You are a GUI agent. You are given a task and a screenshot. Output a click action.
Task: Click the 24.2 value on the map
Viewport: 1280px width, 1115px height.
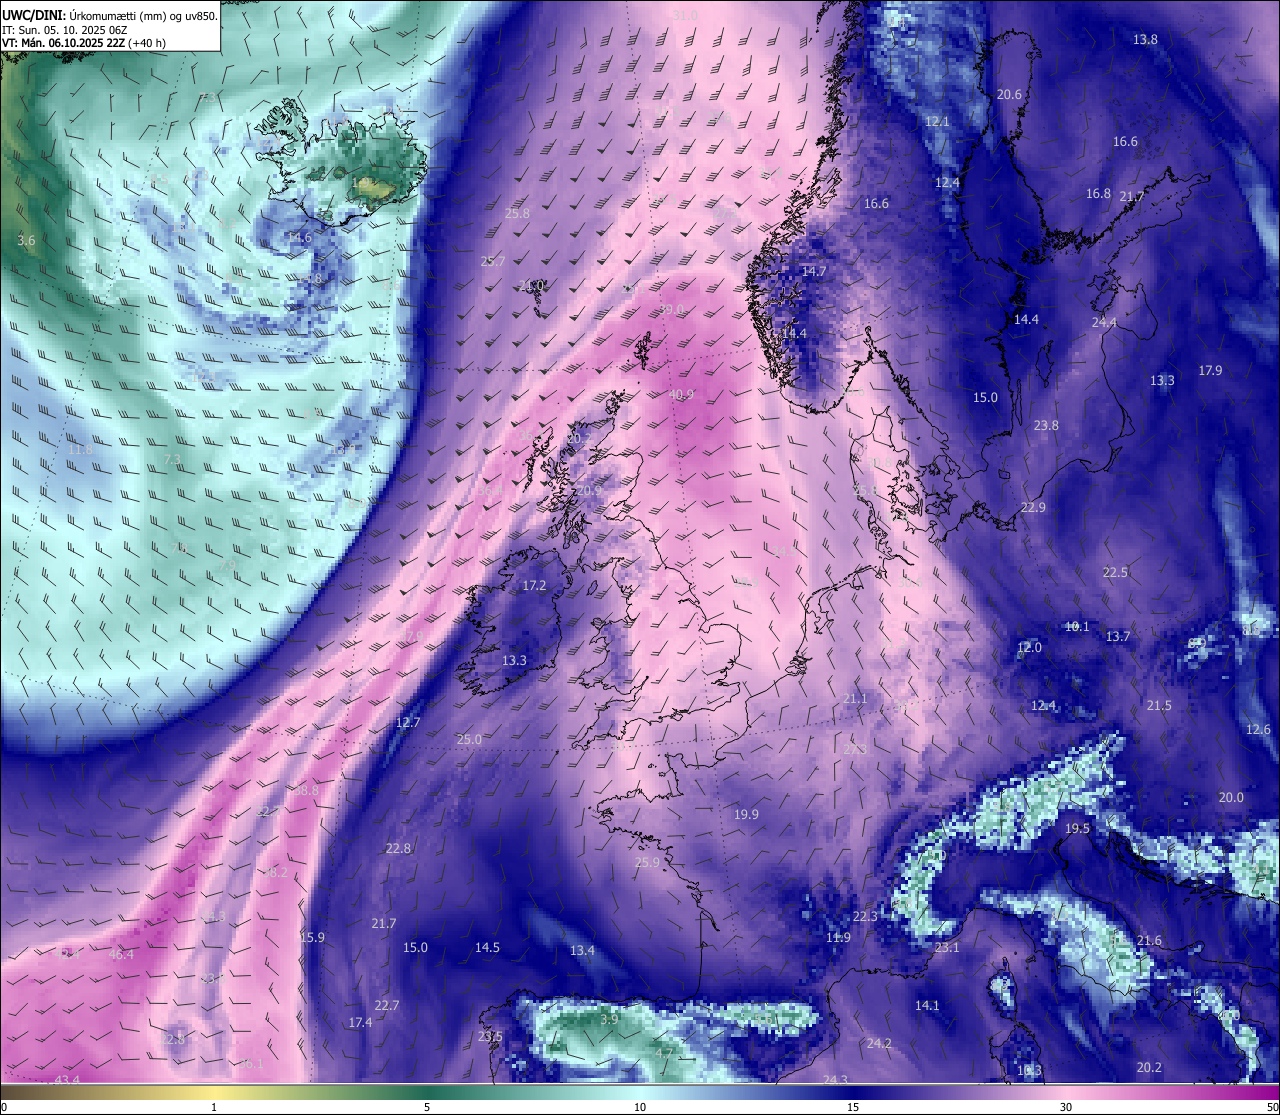point(879,1043)
